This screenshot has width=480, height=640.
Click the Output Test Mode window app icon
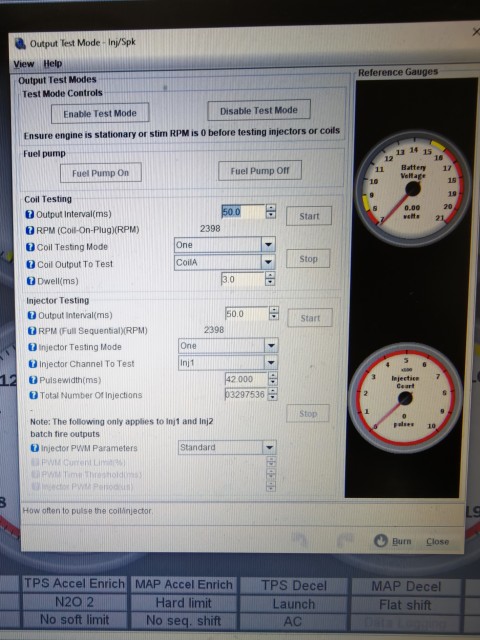coord(20,43)
